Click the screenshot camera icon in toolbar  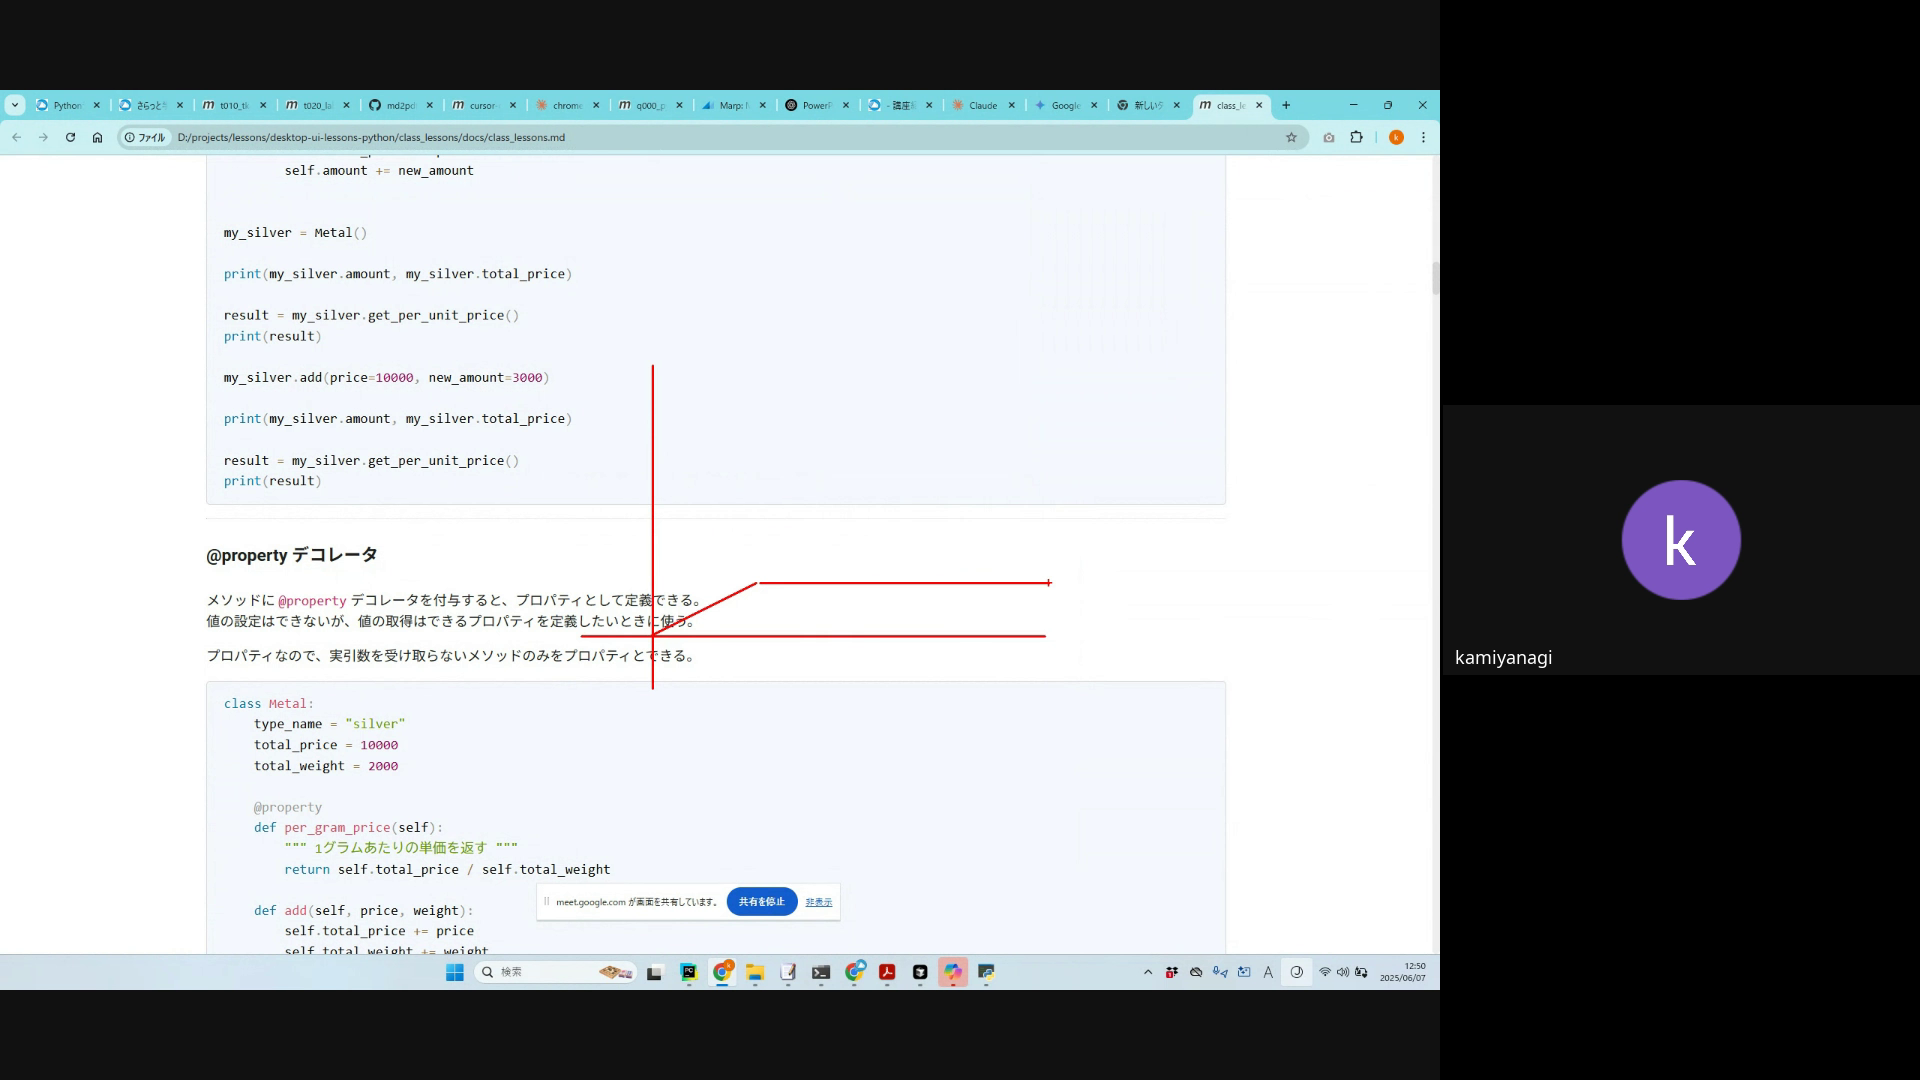(x=1328, y=137)
